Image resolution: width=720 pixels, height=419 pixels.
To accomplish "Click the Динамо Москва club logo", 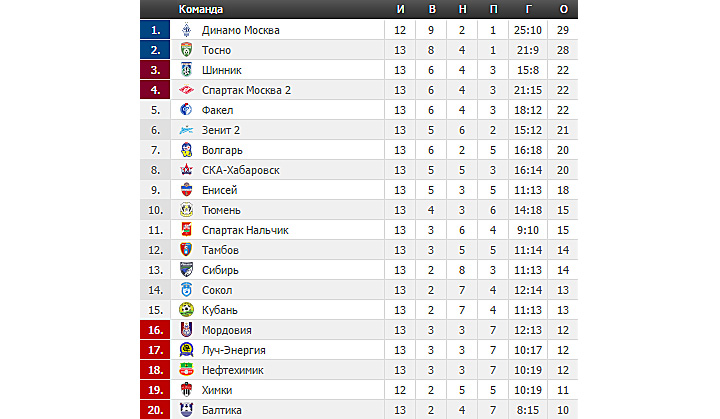I will click(x=186, y=30).
